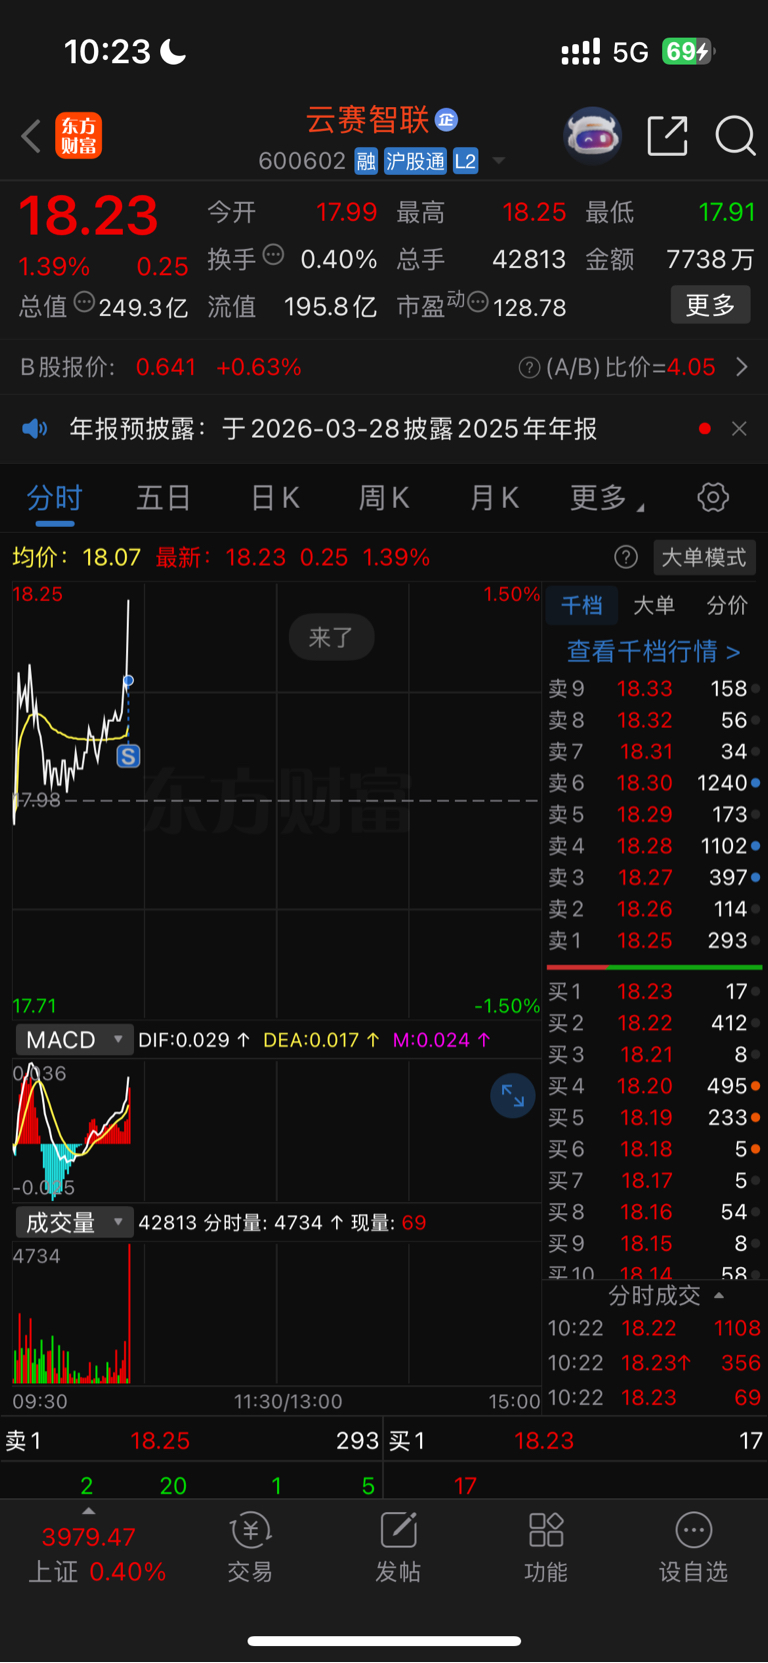Select 买1 row at 18.23 in order book
The width and height of the screenshot is (768, 1663).
point(654,991)
